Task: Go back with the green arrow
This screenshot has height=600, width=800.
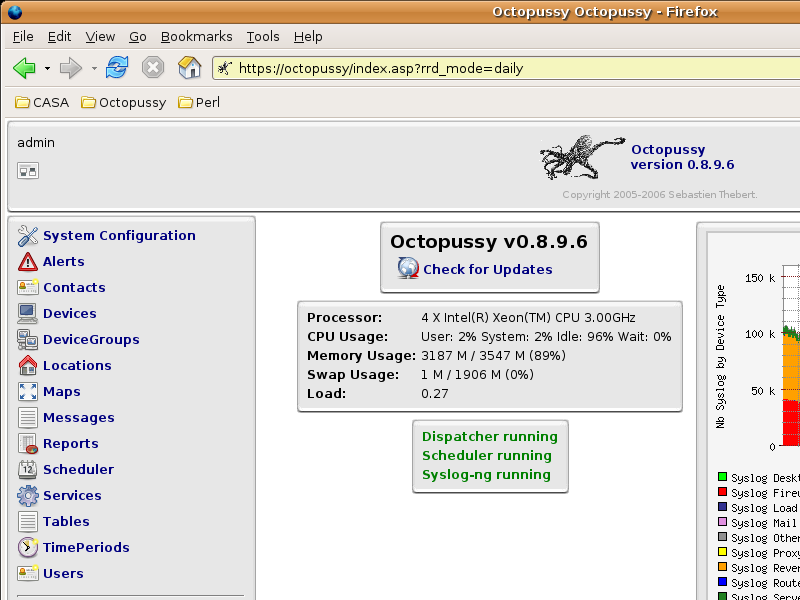Action: click(x=24, y=68)
